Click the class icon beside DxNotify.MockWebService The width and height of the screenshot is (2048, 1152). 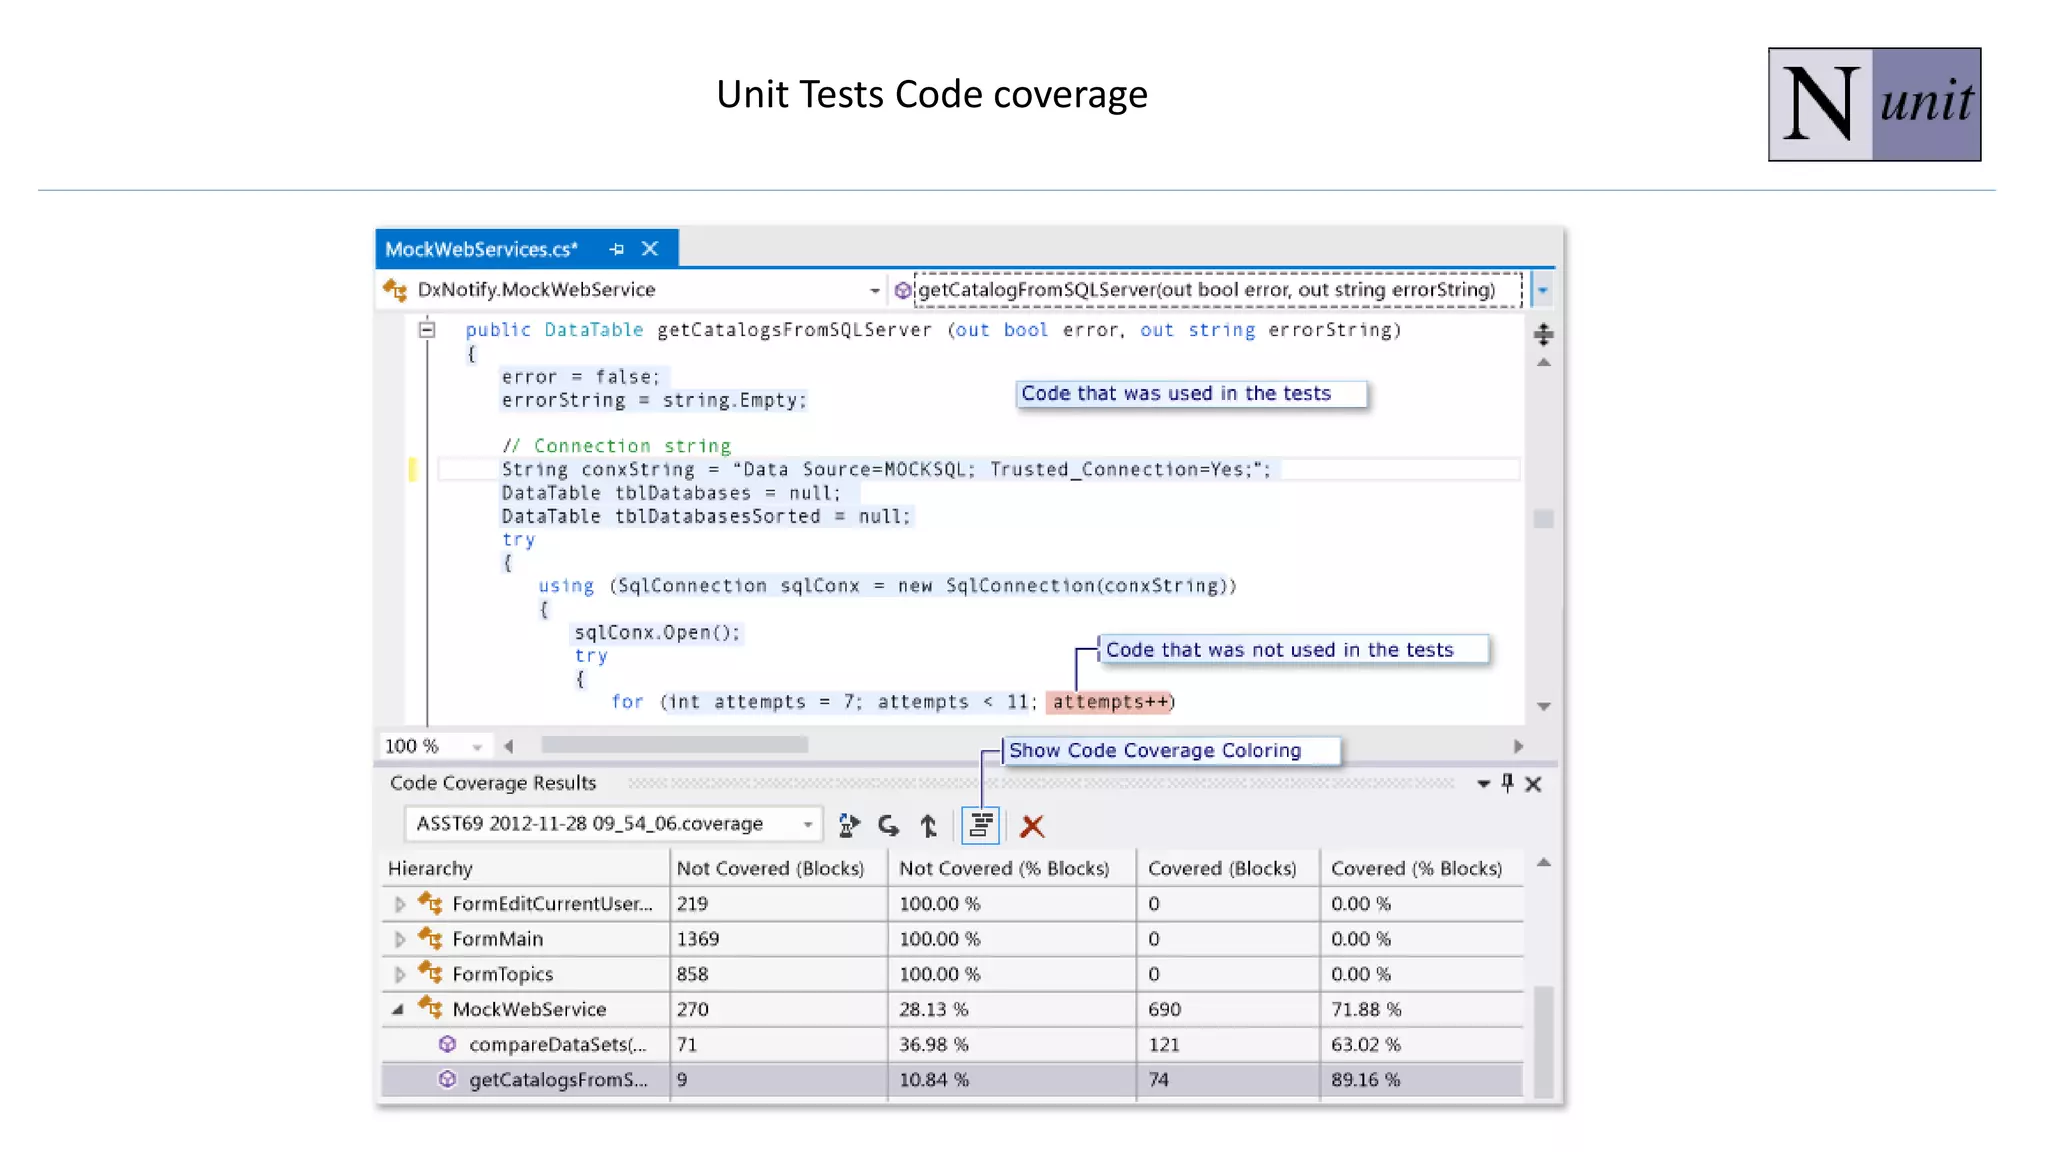[395, 290]
